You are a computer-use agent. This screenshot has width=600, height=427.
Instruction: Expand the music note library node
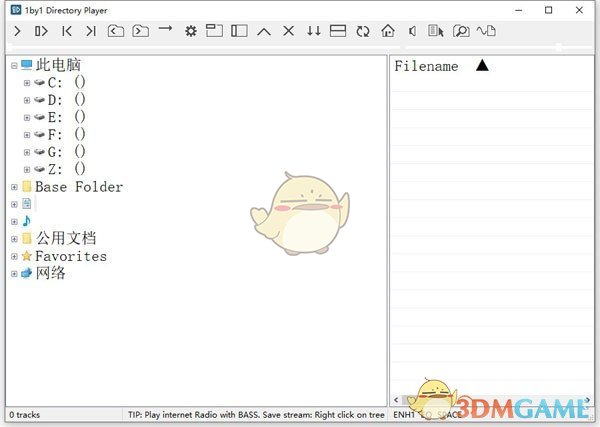(14, 222)
